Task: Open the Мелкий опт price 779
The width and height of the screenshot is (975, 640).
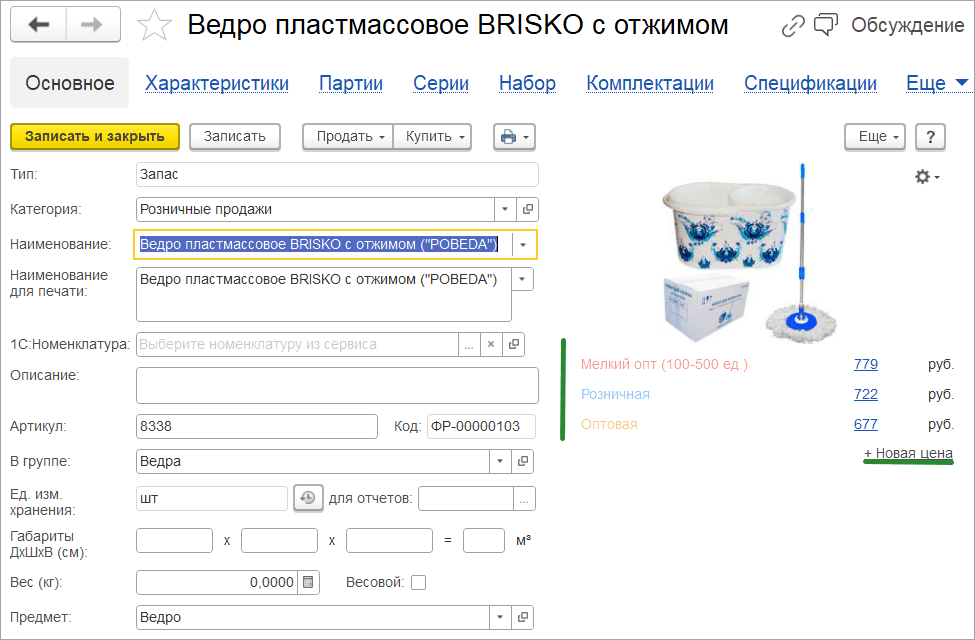Action: [866, 364]
